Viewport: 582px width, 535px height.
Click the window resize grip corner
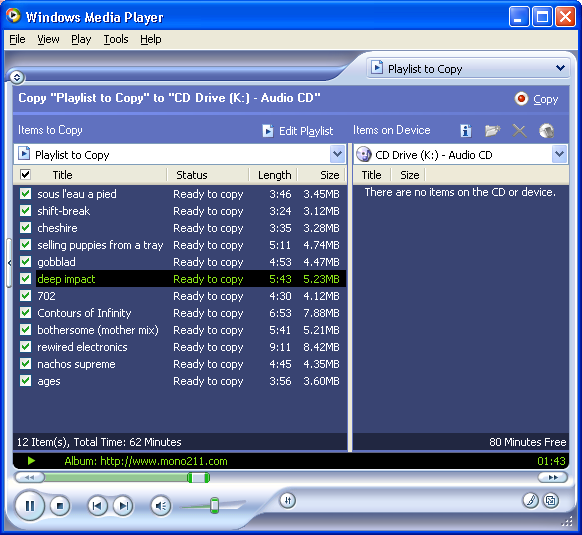(x=566, y=521)
